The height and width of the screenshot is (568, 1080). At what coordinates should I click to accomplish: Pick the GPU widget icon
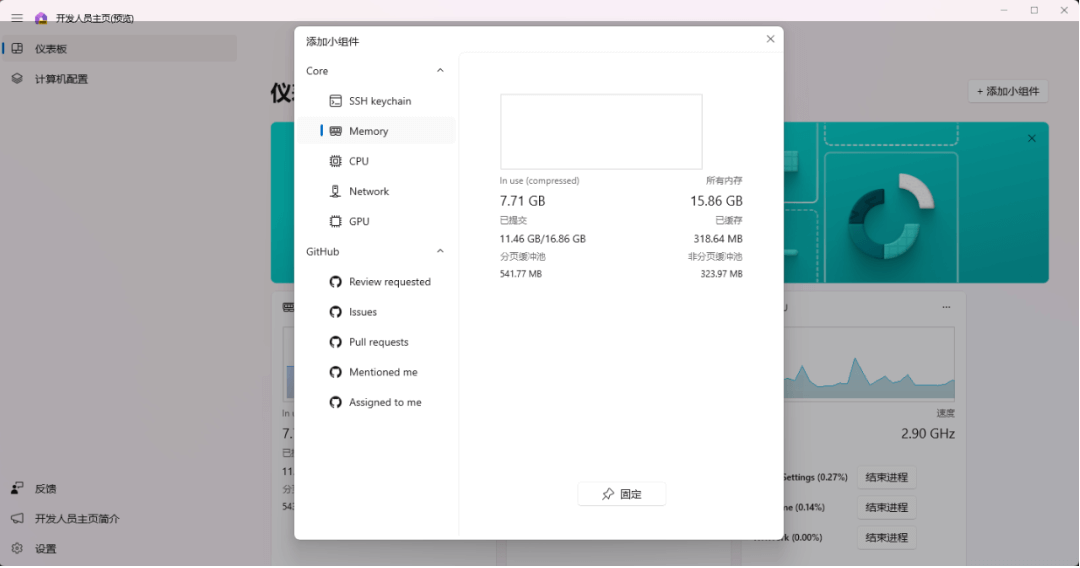tap(336, 221)
